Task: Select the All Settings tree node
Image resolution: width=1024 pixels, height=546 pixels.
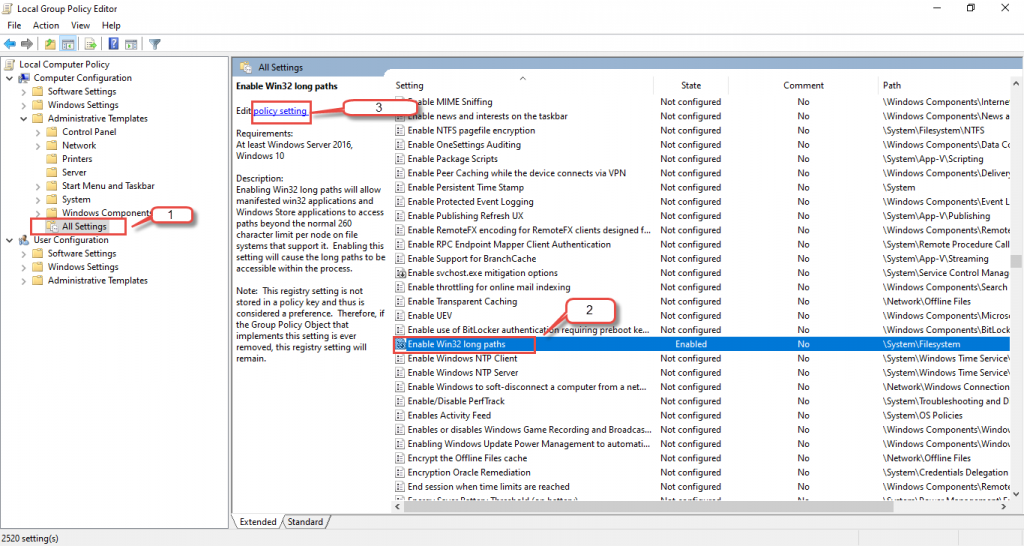Action: click(x=83, y=227)
